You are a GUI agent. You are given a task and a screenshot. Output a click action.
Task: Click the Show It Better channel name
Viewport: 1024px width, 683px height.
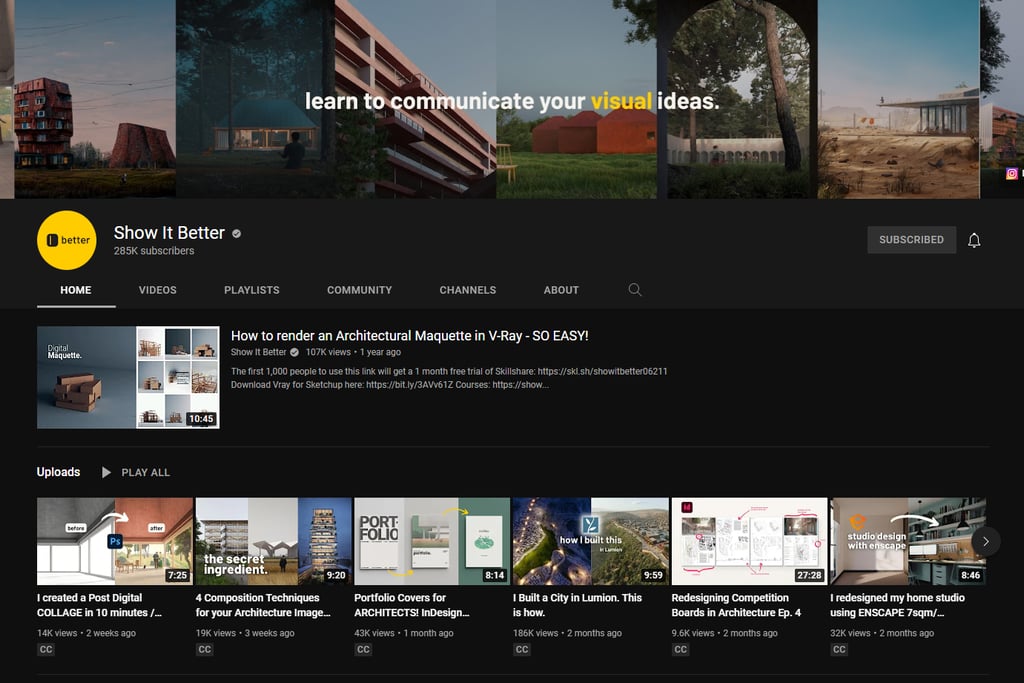tap(169, 232)
